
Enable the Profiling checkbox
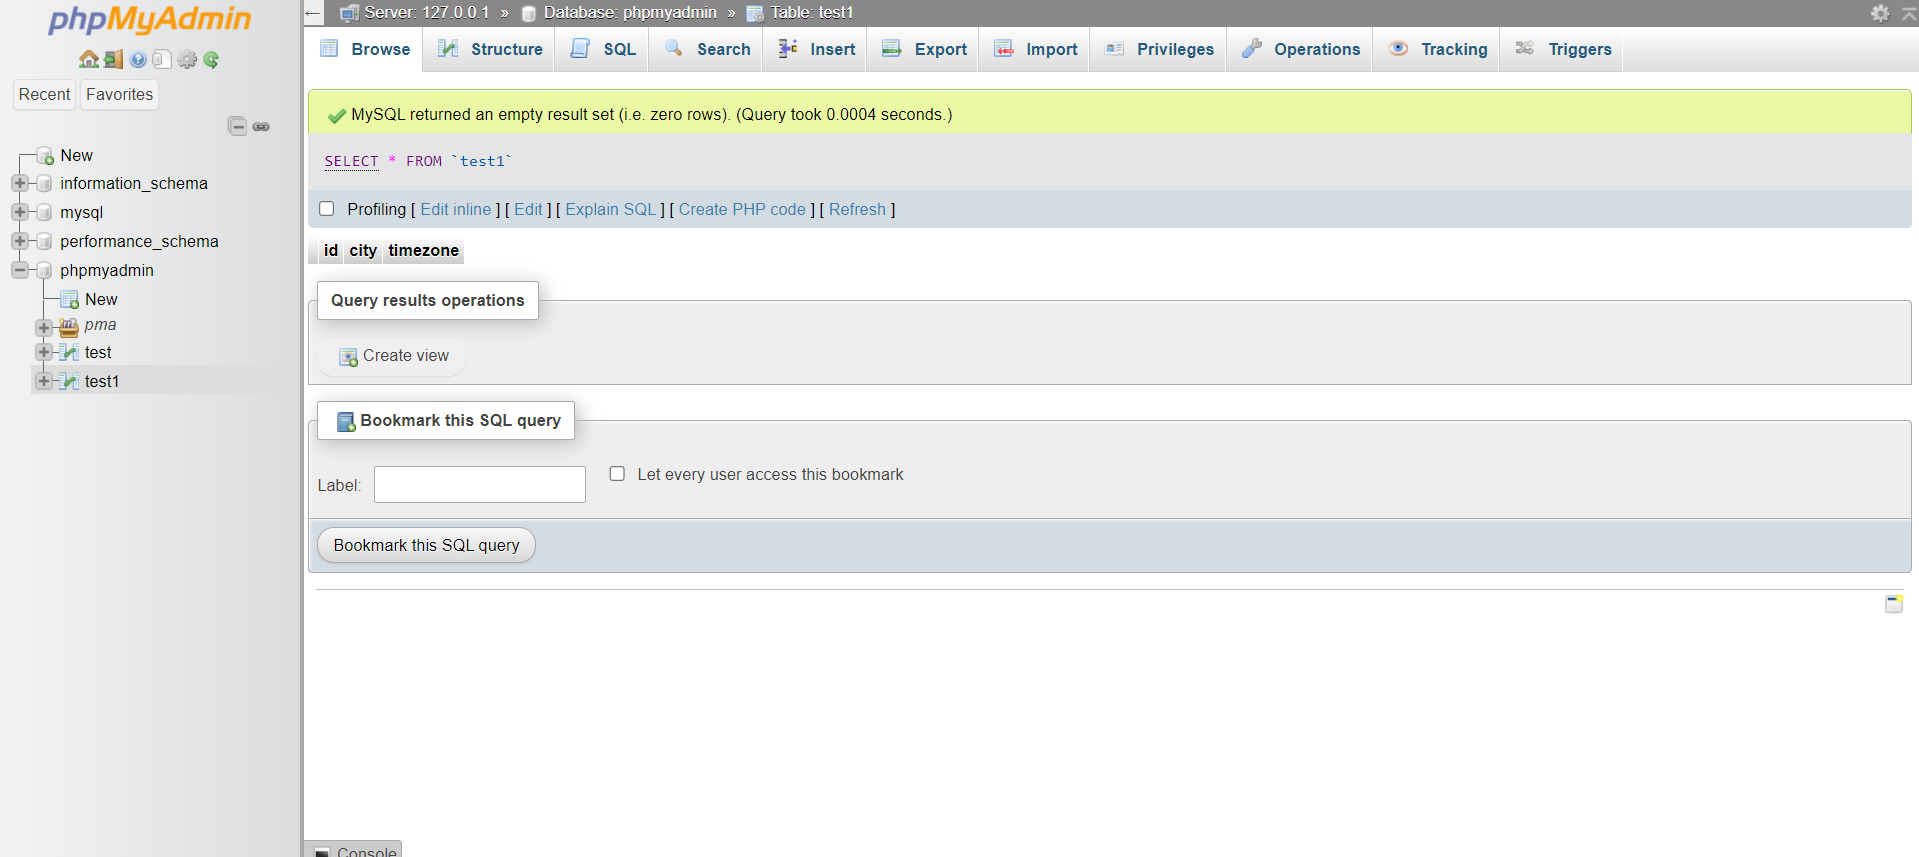point(326,209)
